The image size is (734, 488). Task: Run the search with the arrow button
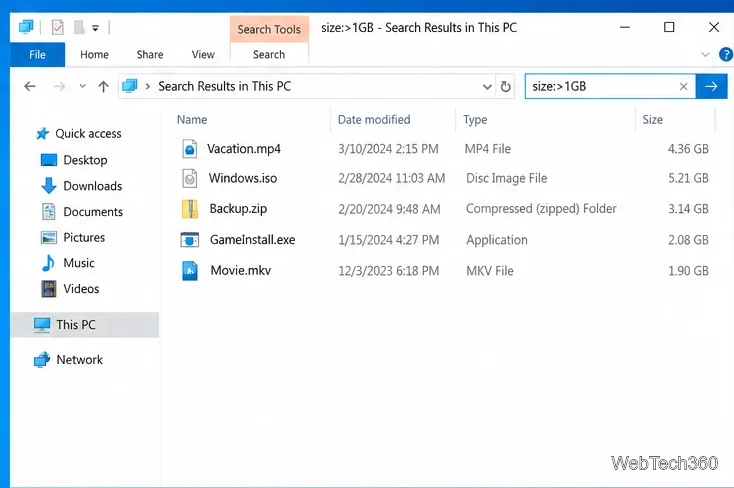tap(712, 86)
